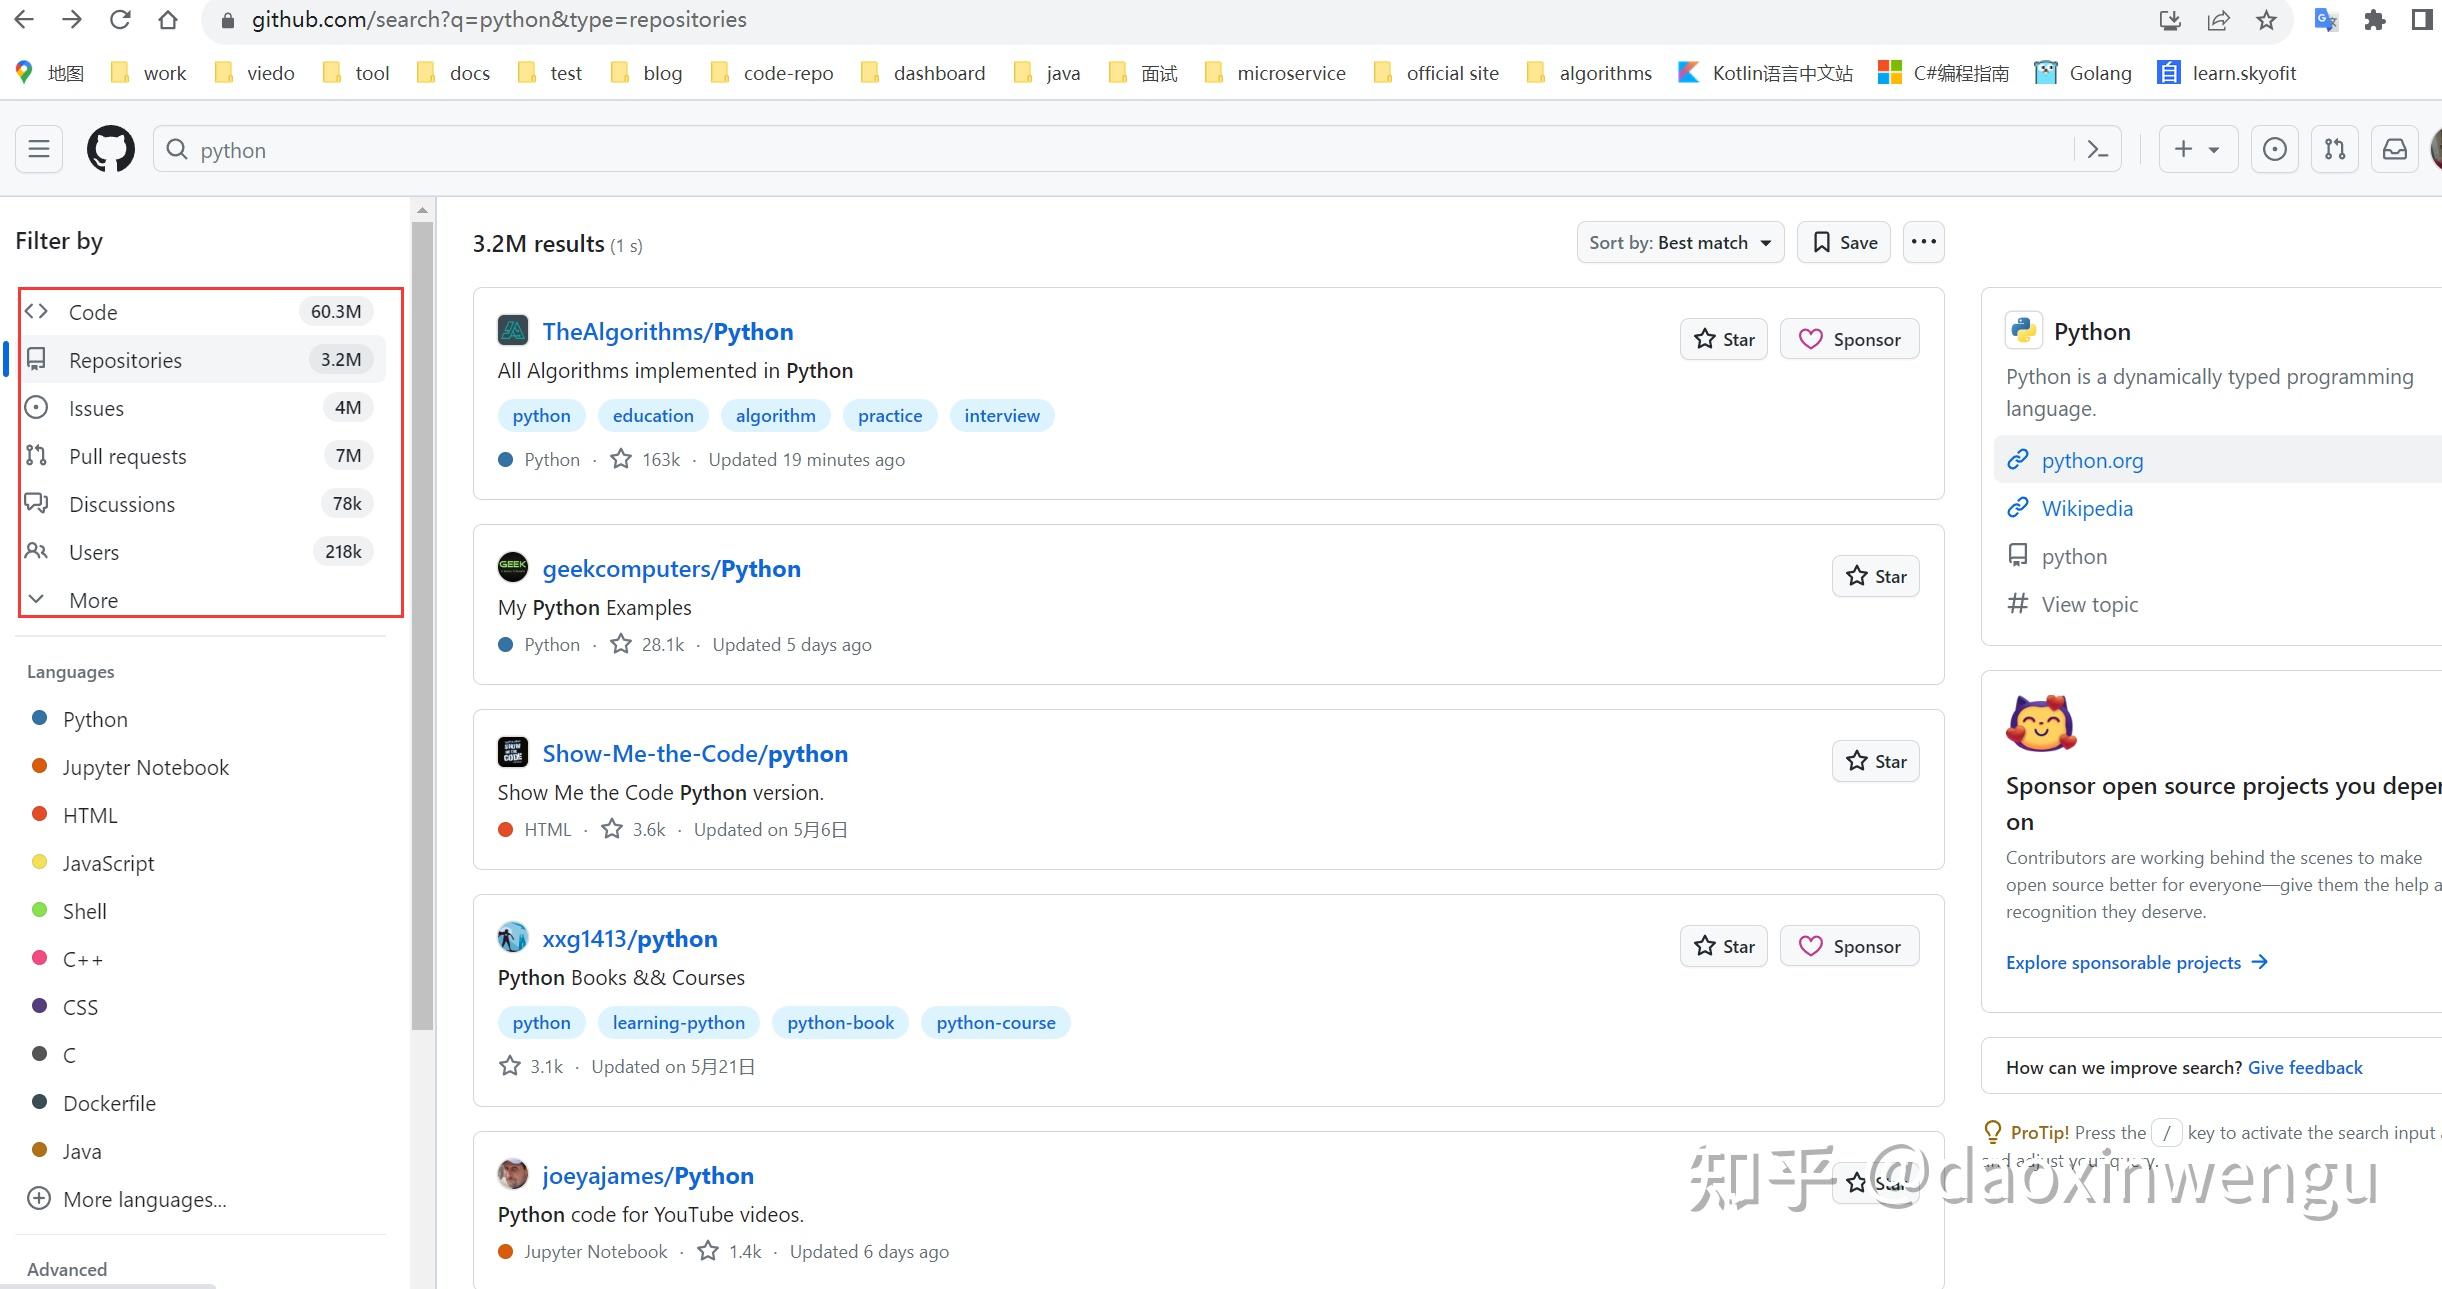
Task: Open python.org link
Action: point(2092,460)
